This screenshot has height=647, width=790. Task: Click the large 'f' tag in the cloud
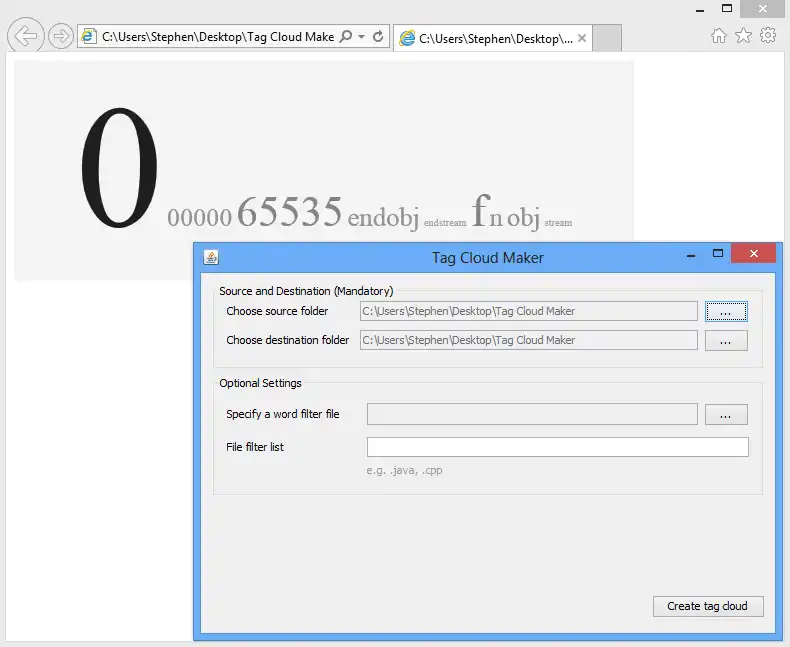pyautogui.click(x=480, y=210)
